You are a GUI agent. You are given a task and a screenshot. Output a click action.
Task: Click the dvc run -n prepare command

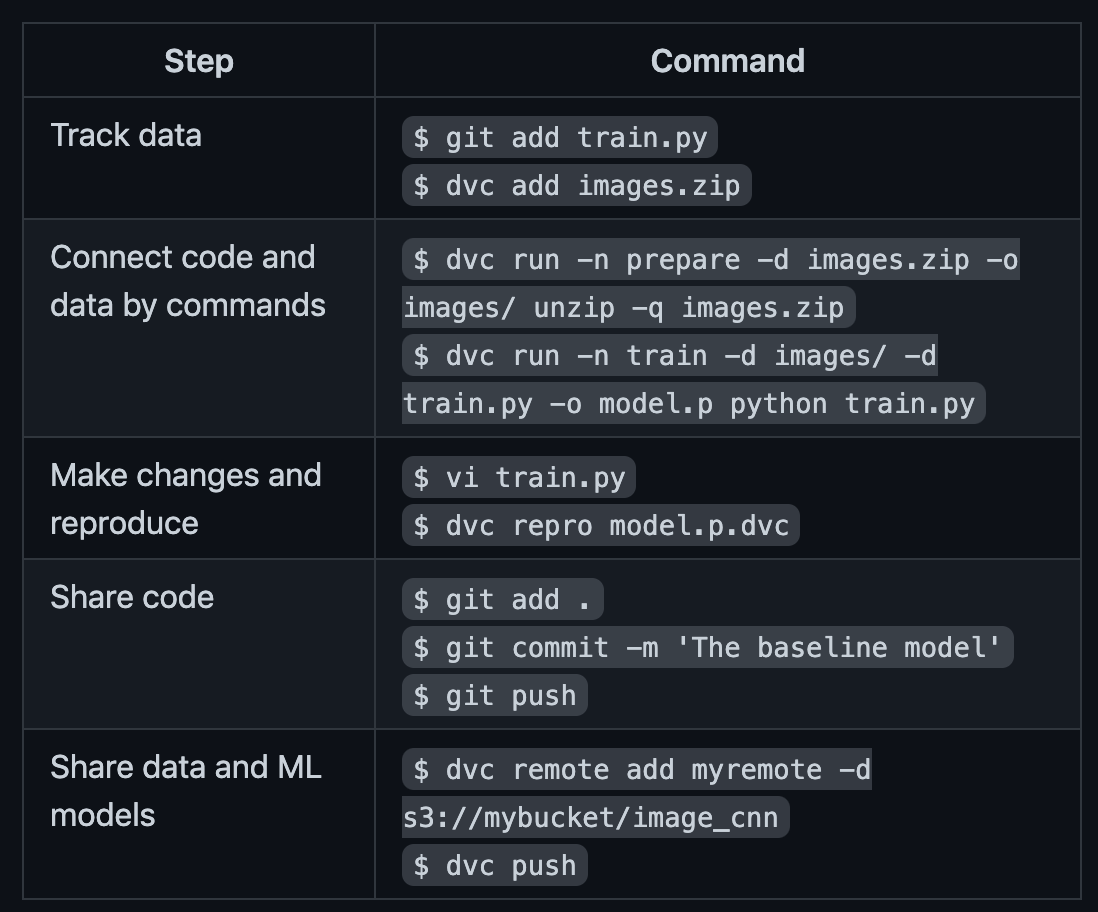coord(711,260)
